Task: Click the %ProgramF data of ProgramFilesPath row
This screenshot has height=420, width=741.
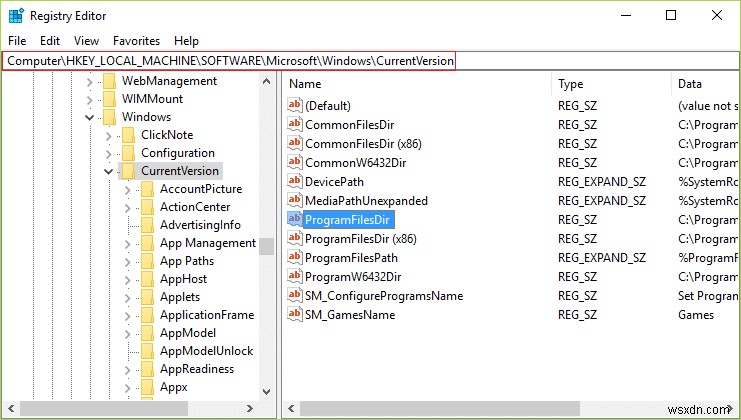Action: [x=708, y=258]
